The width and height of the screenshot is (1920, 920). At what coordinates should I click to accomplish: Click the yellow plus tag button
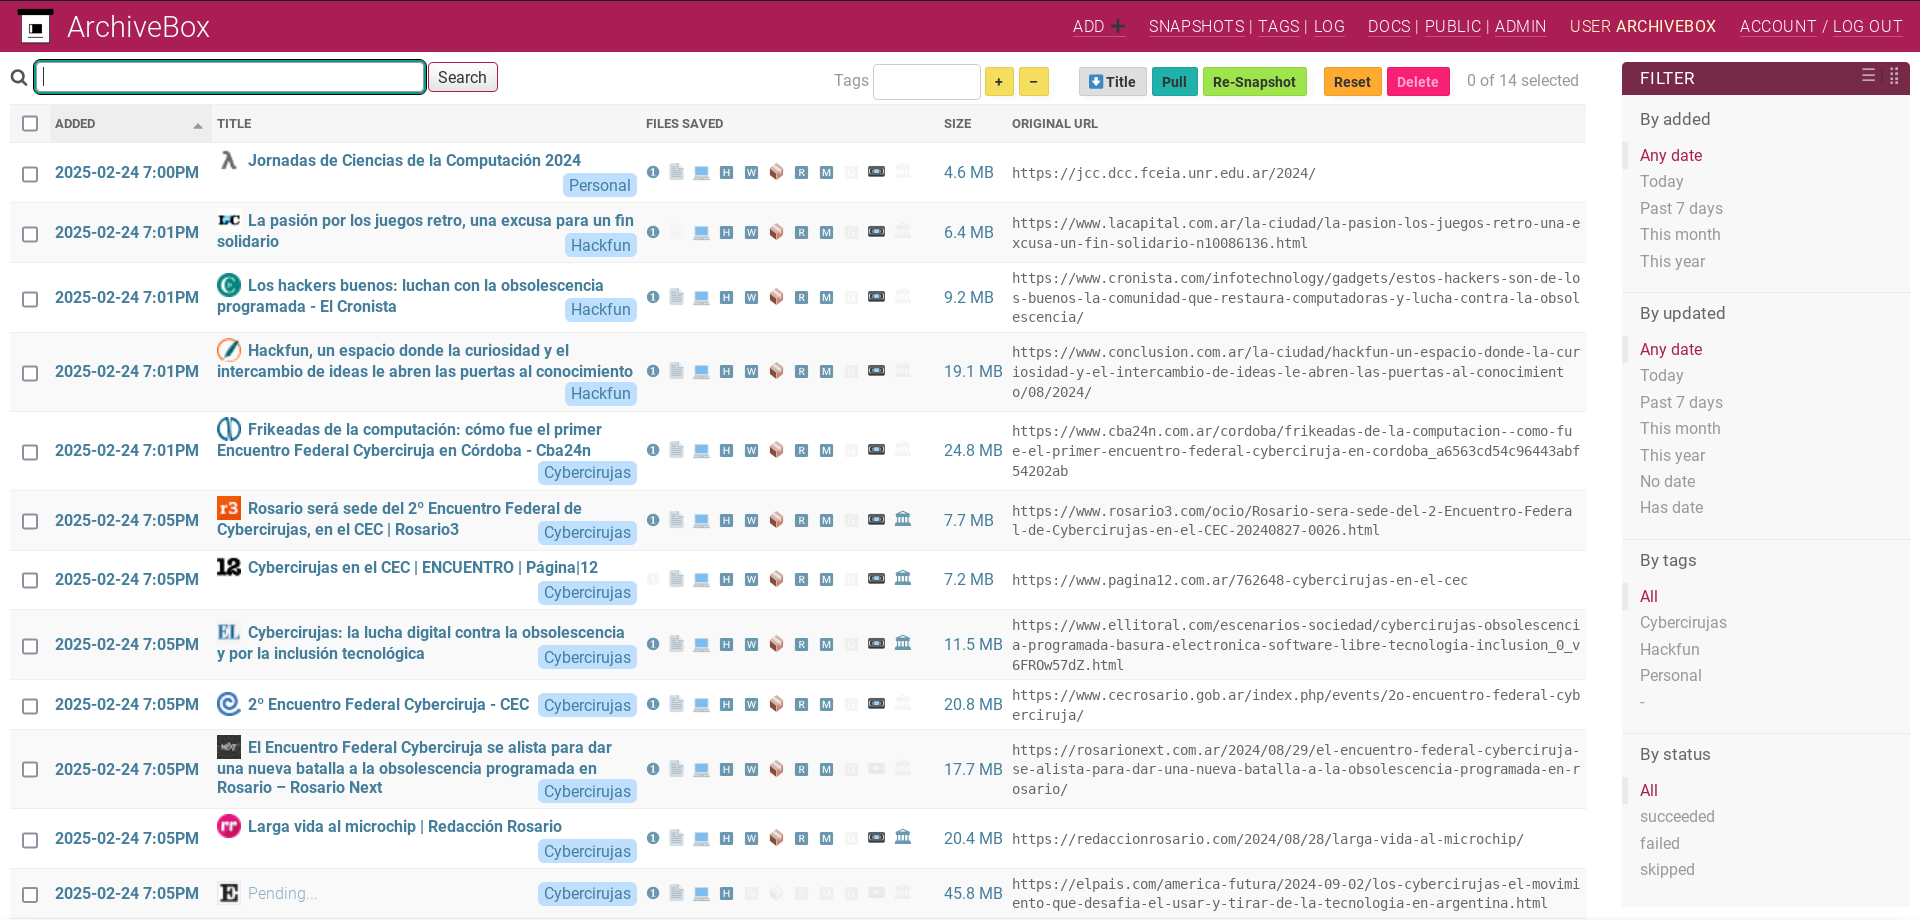coord(999,82)
